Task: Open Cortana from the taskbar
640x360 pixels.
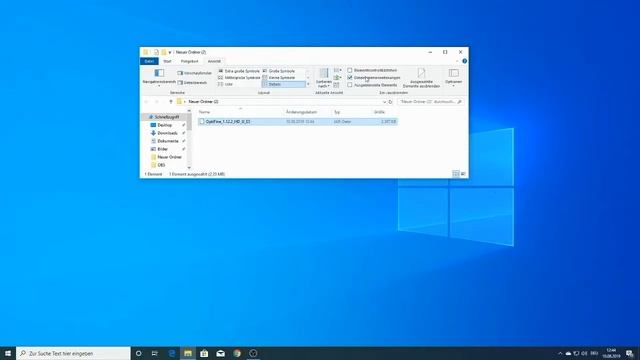Action: 138,353
